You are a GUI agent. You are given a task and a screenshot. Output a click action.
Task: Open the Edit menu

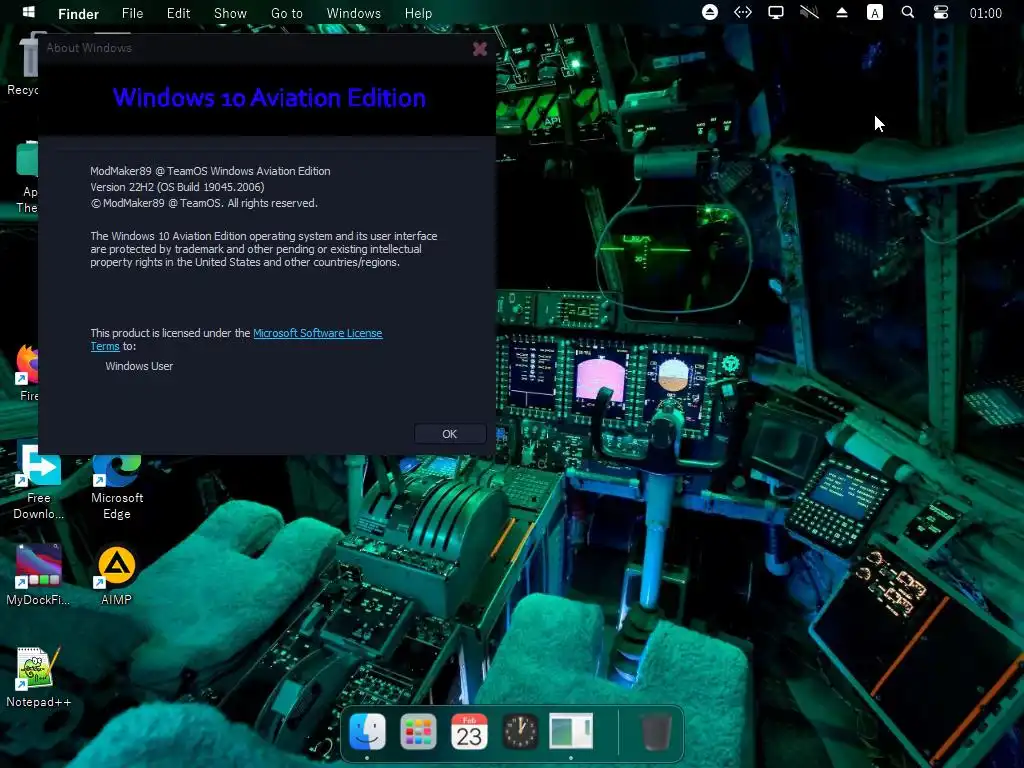[178, 13]
